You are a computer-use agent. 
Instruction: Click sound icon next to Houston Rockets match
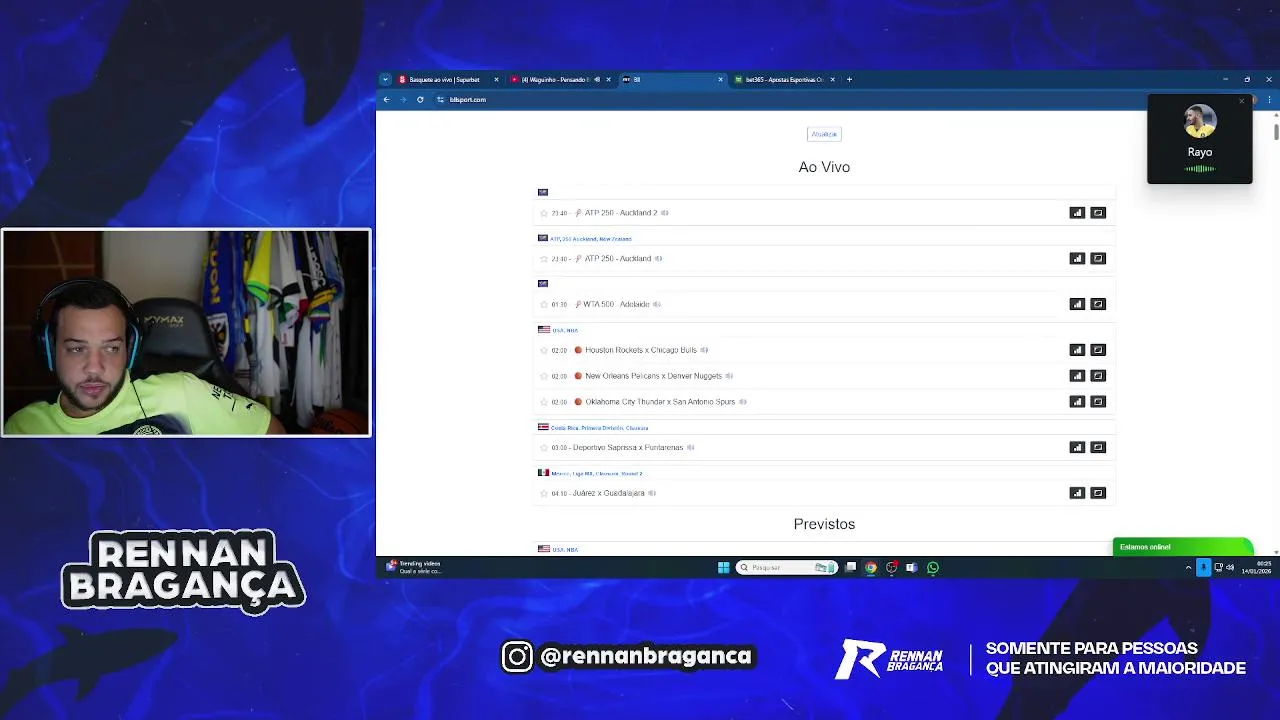pos(704,350)
